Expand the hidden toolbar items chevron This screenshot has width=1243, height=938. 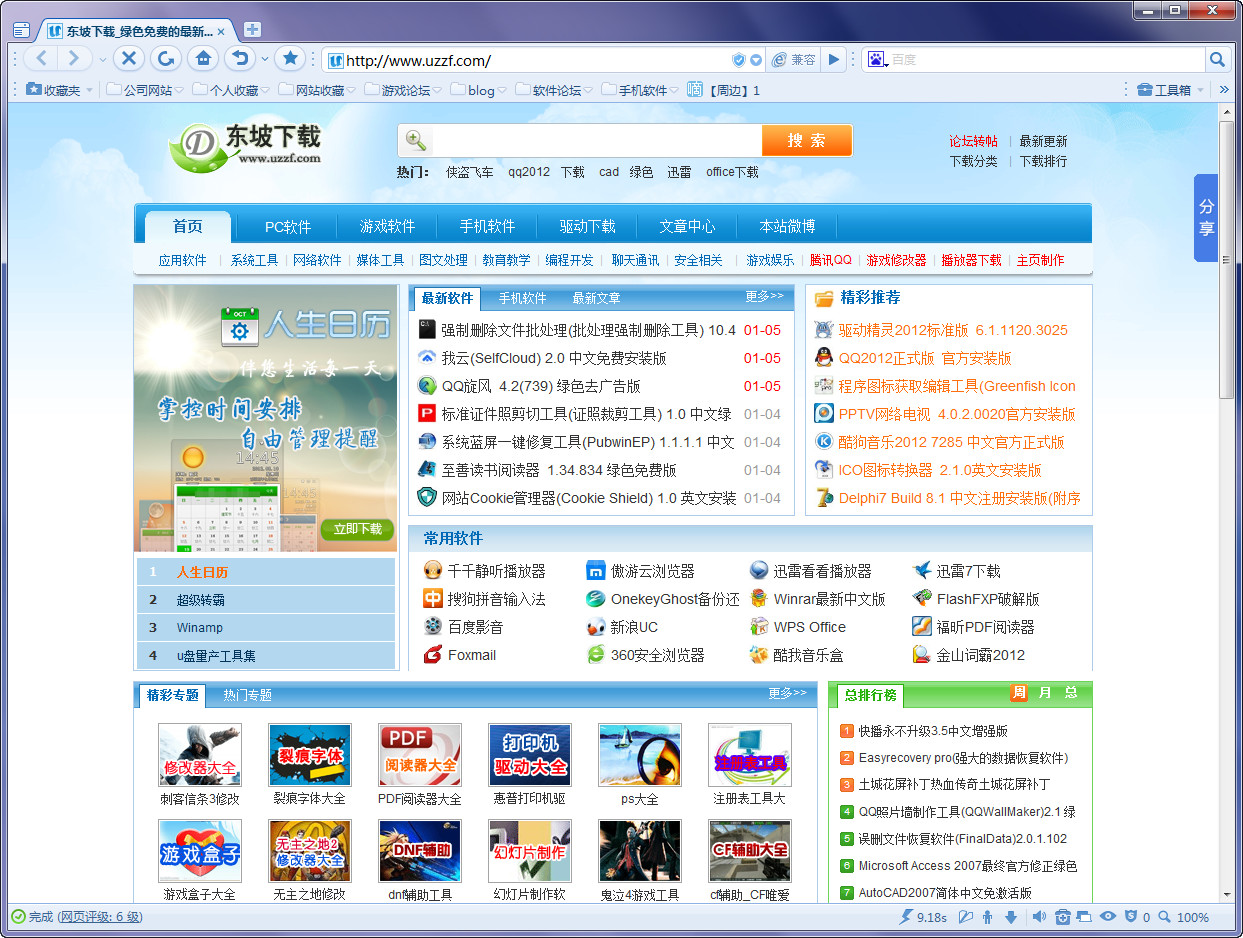pos(1224,90)
